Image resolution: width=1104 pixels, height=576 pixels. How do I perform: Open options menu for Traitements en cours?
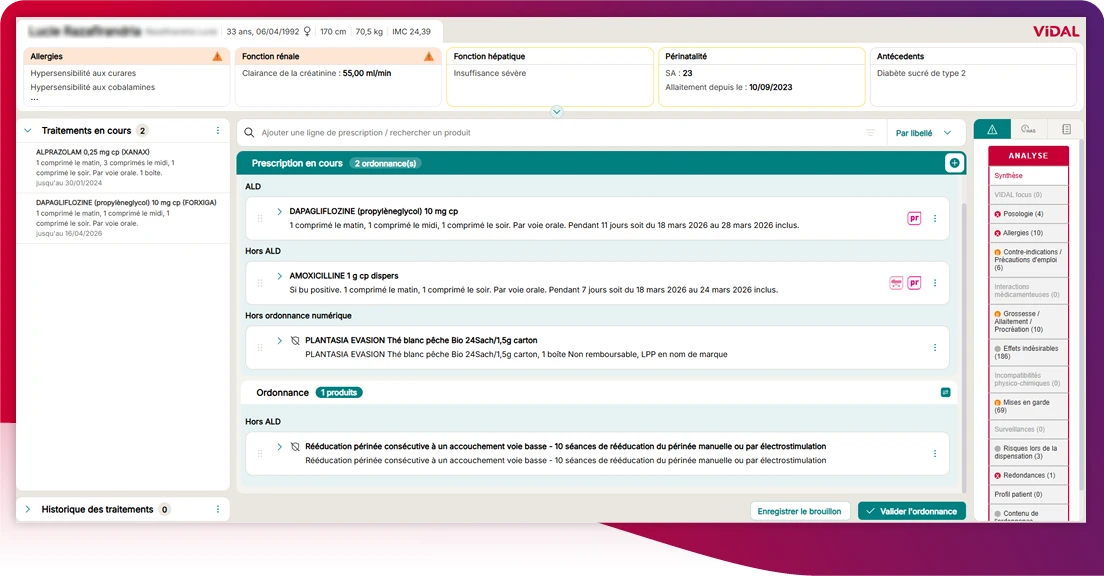218,131
